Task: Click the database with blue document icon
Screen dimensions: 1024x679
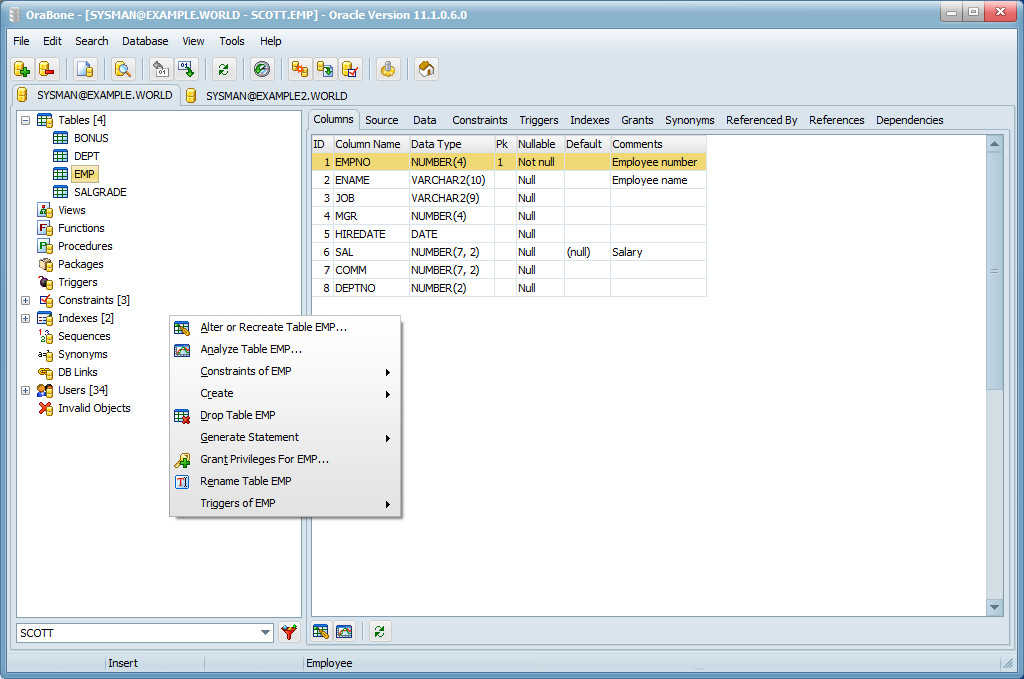Action: point(325,69)
